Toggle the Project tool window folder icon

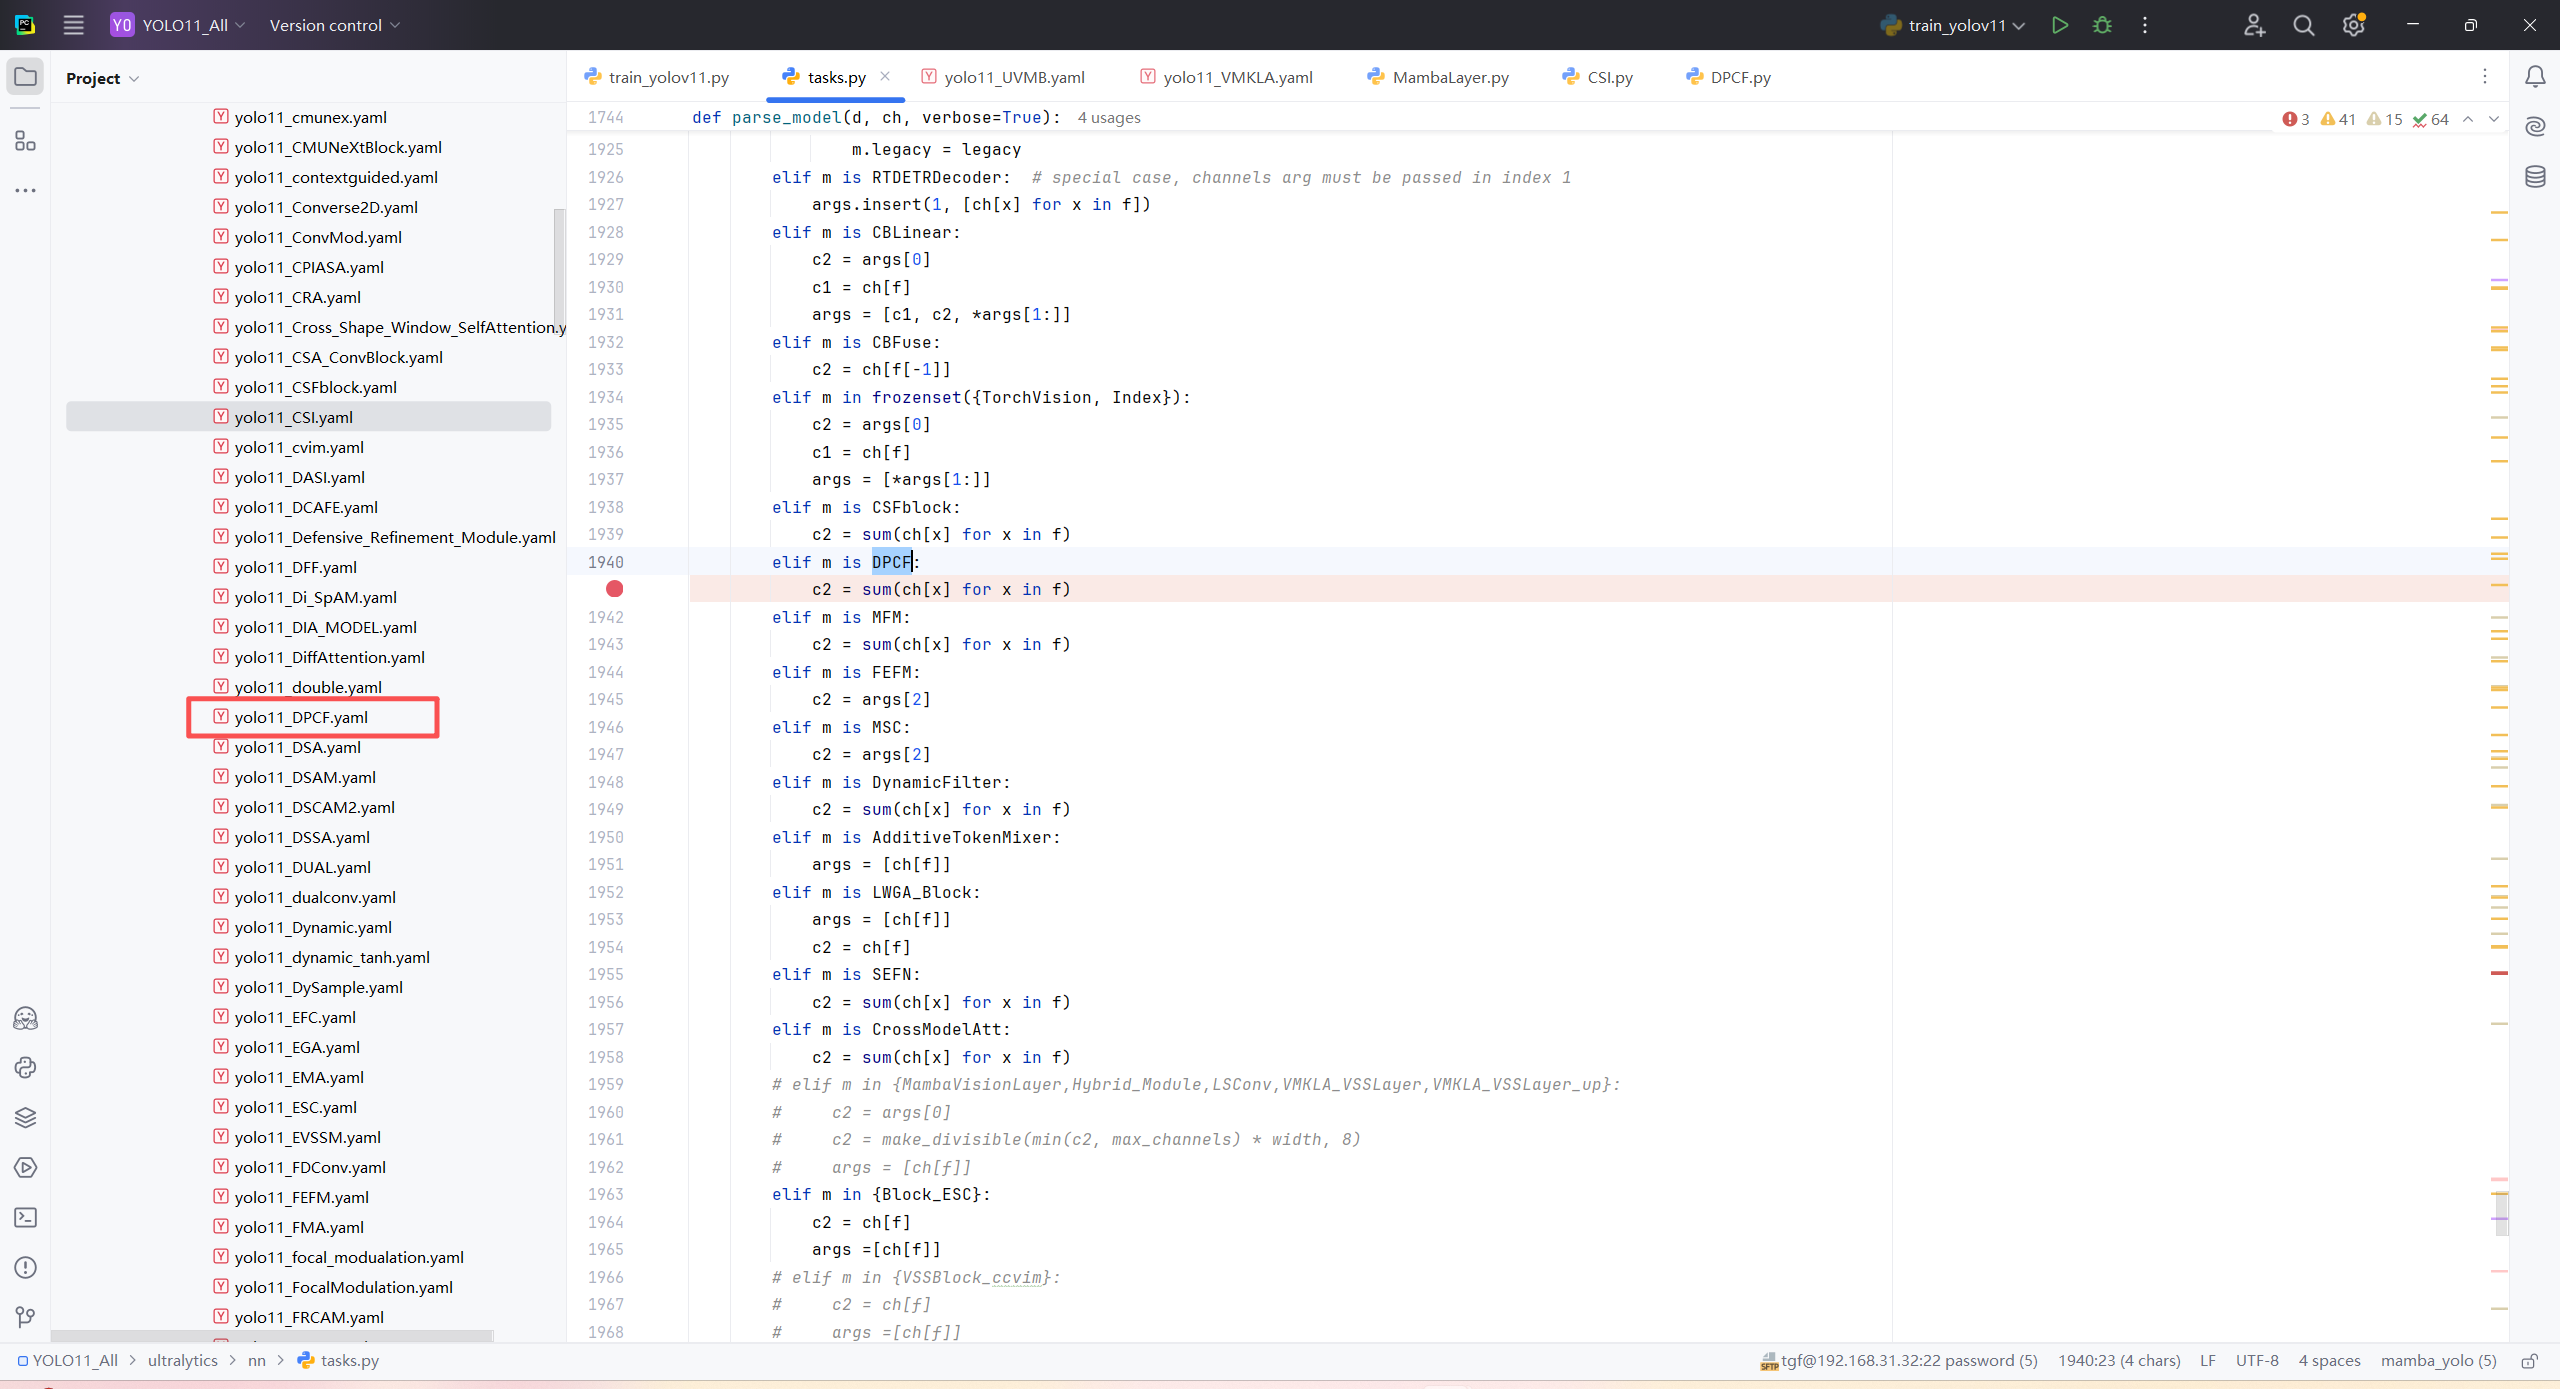tap(25, 77)
